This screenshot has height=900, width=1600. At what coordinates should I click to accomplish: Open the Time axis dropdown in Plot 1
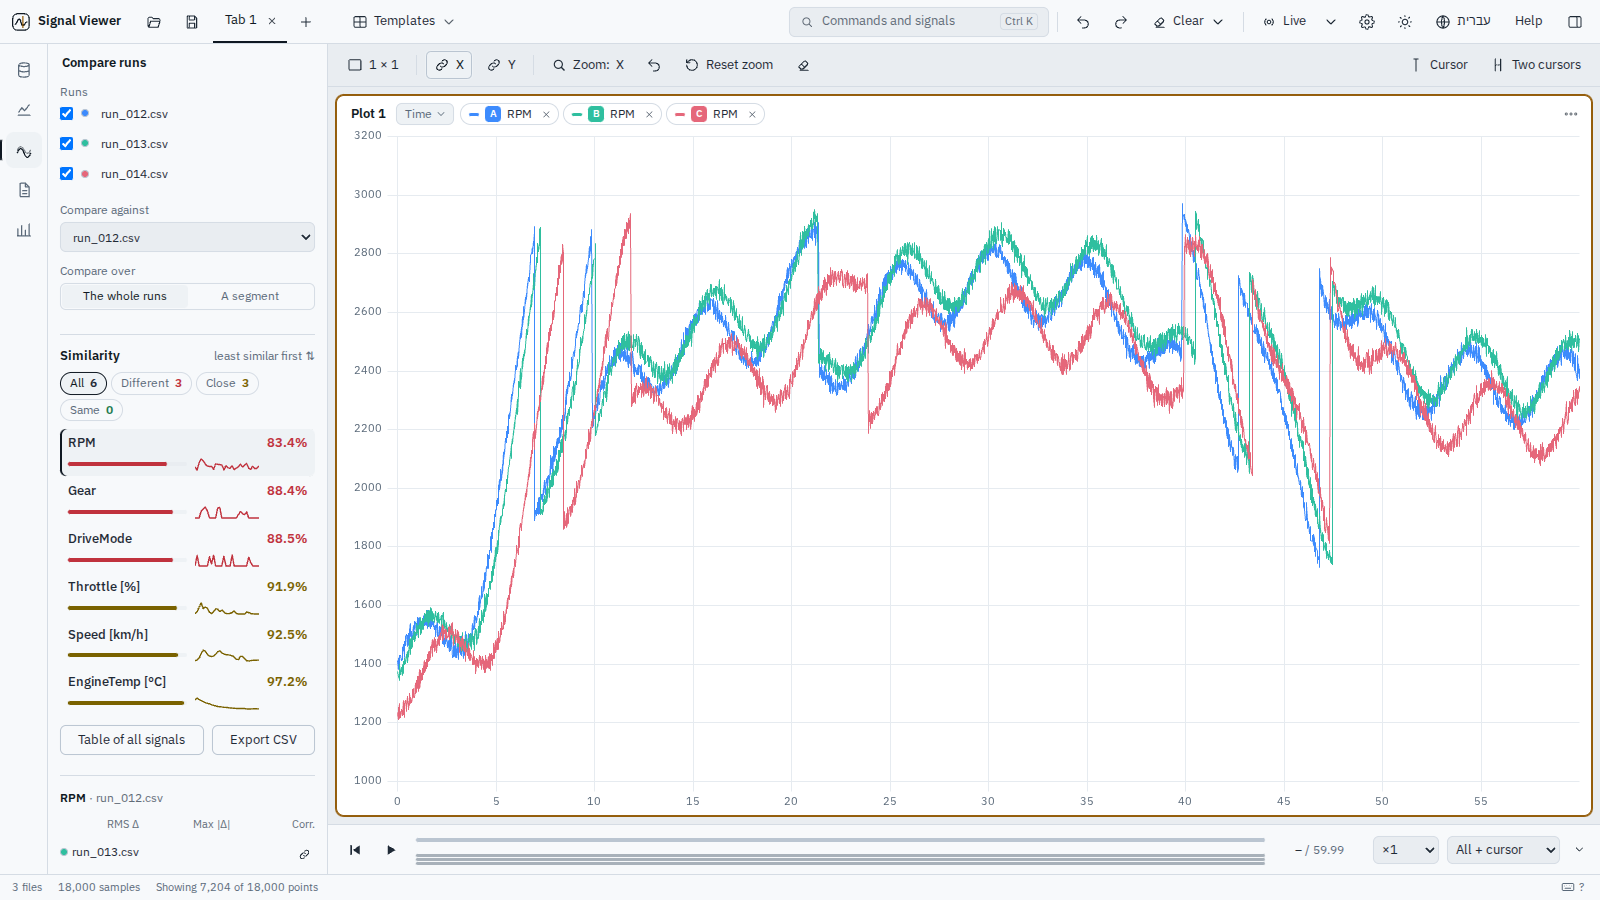click(x=425, y=114)
